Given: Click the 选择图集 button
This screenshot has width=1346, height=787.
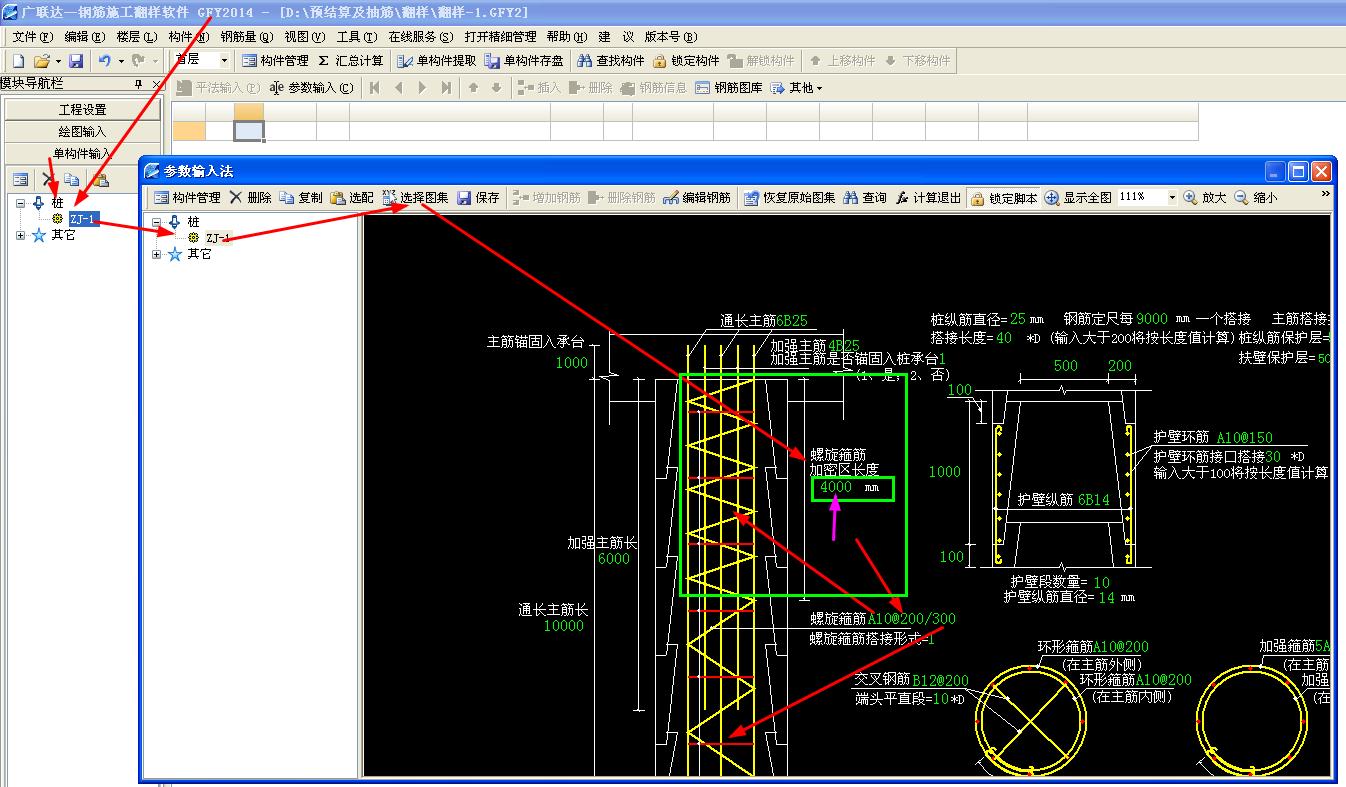Looking at the screenshot, I should (x=415, y=198).
